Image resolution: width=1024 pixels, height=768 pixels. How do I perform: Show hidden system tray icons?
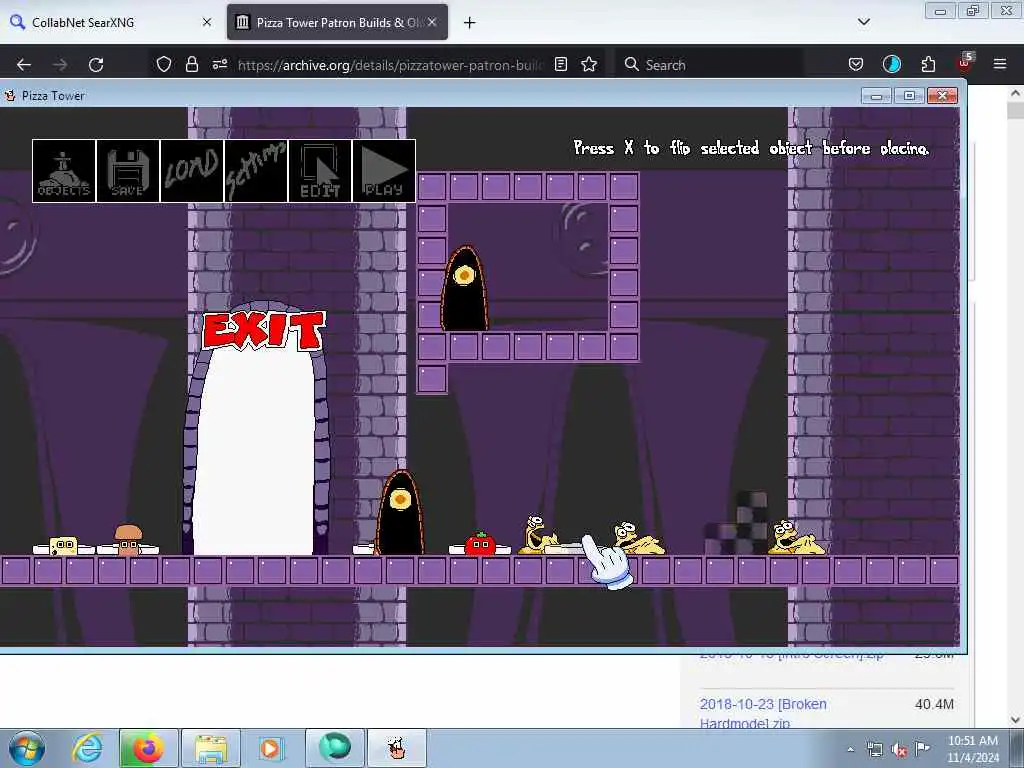[x=850, y=749]
